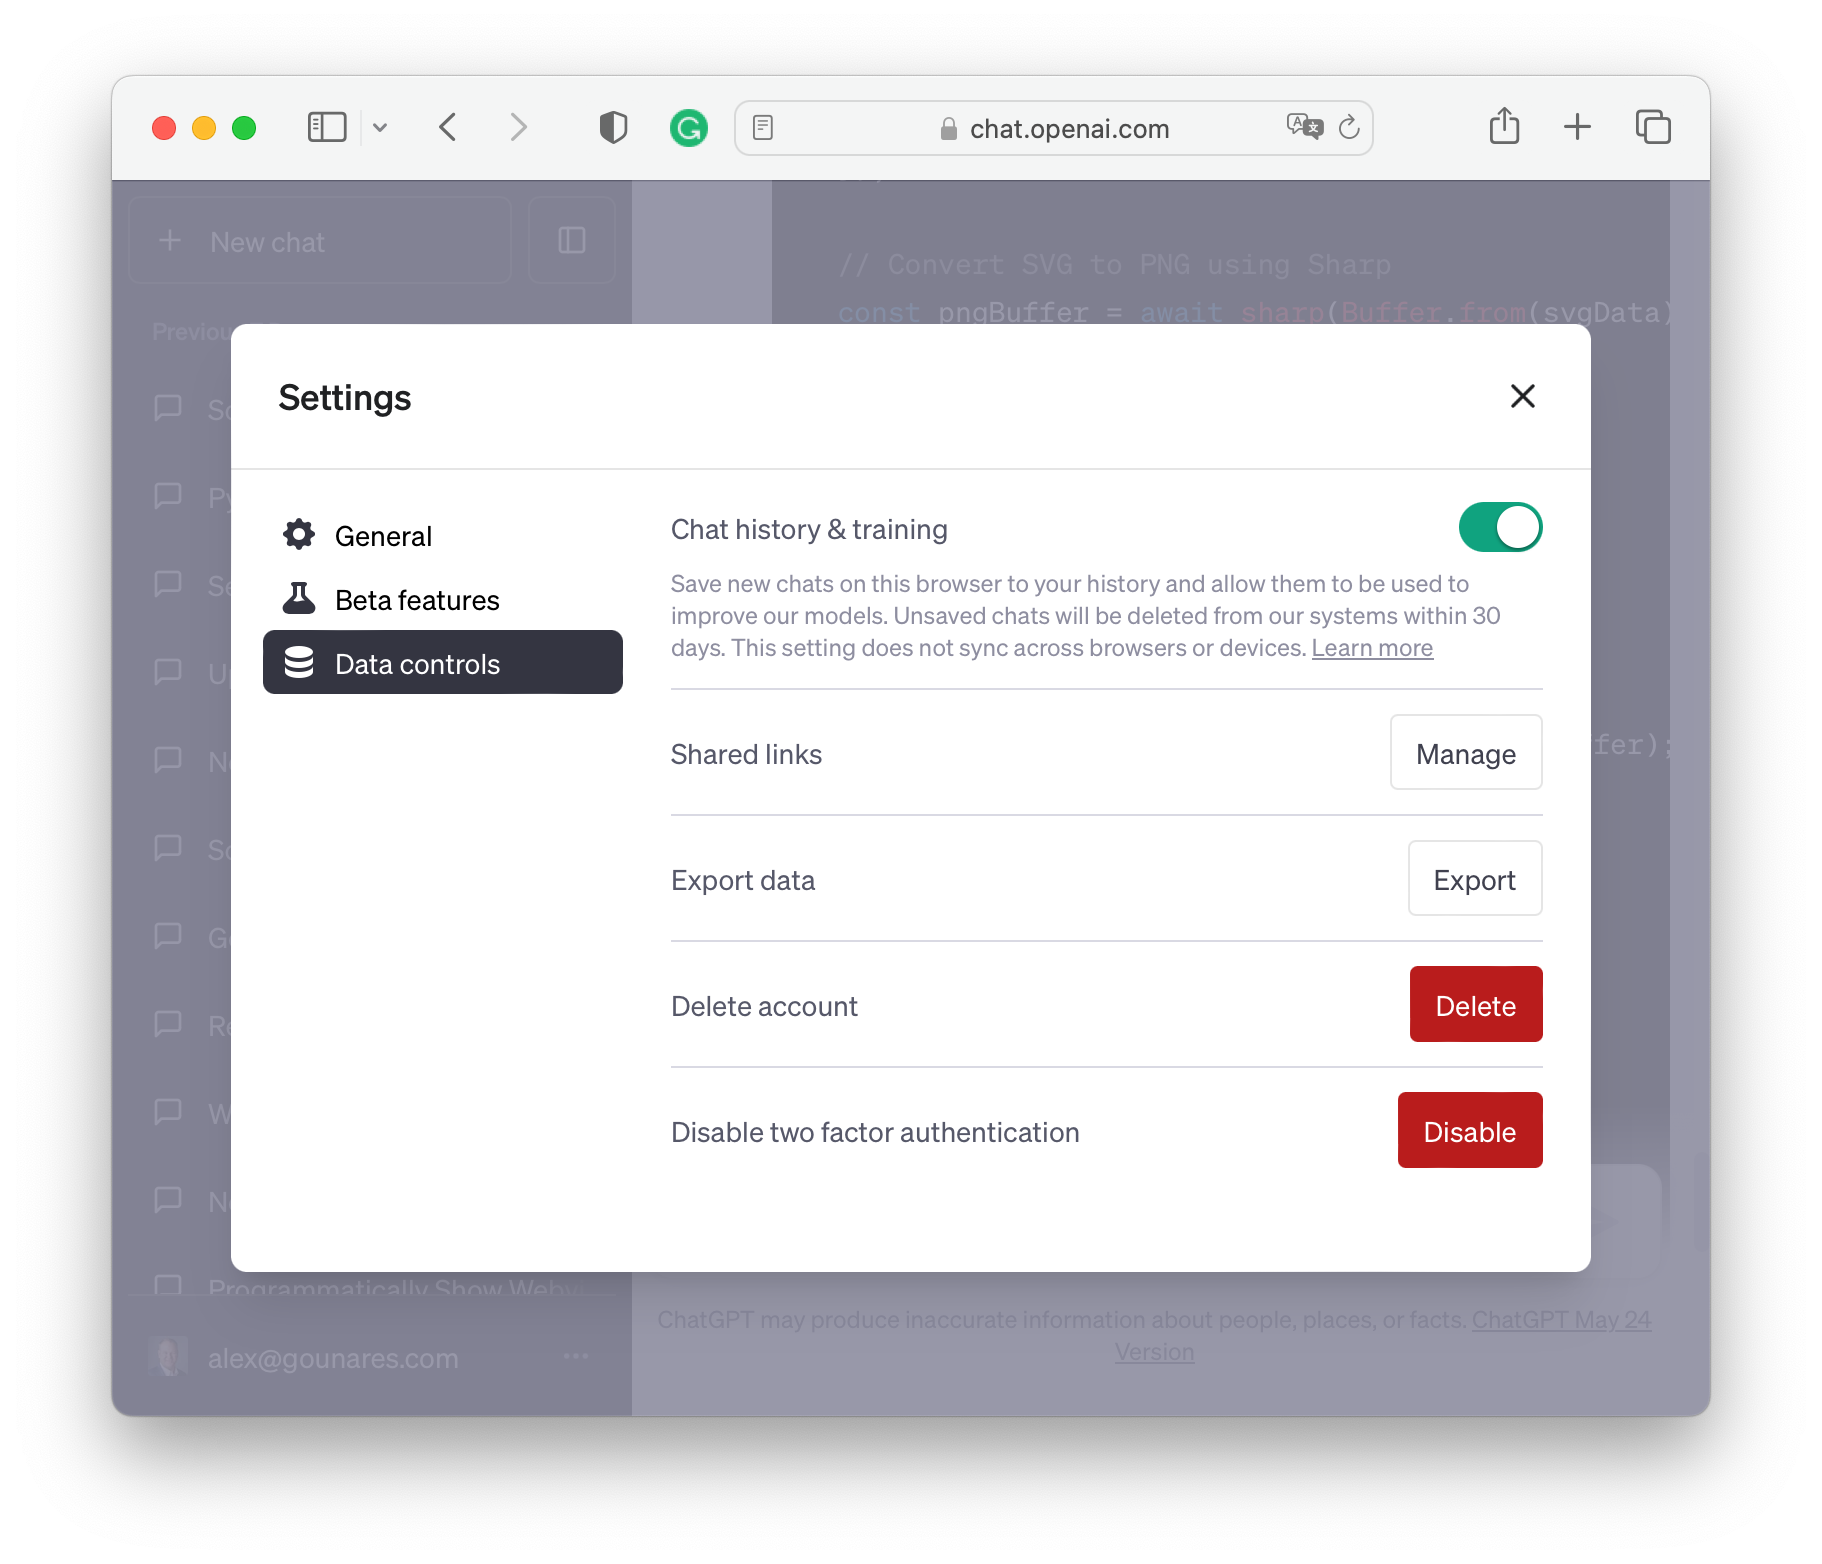Click the Export data button
Viewport: 1822px width, 1564px height.
pyautogui.click(x=1474, y=879)
